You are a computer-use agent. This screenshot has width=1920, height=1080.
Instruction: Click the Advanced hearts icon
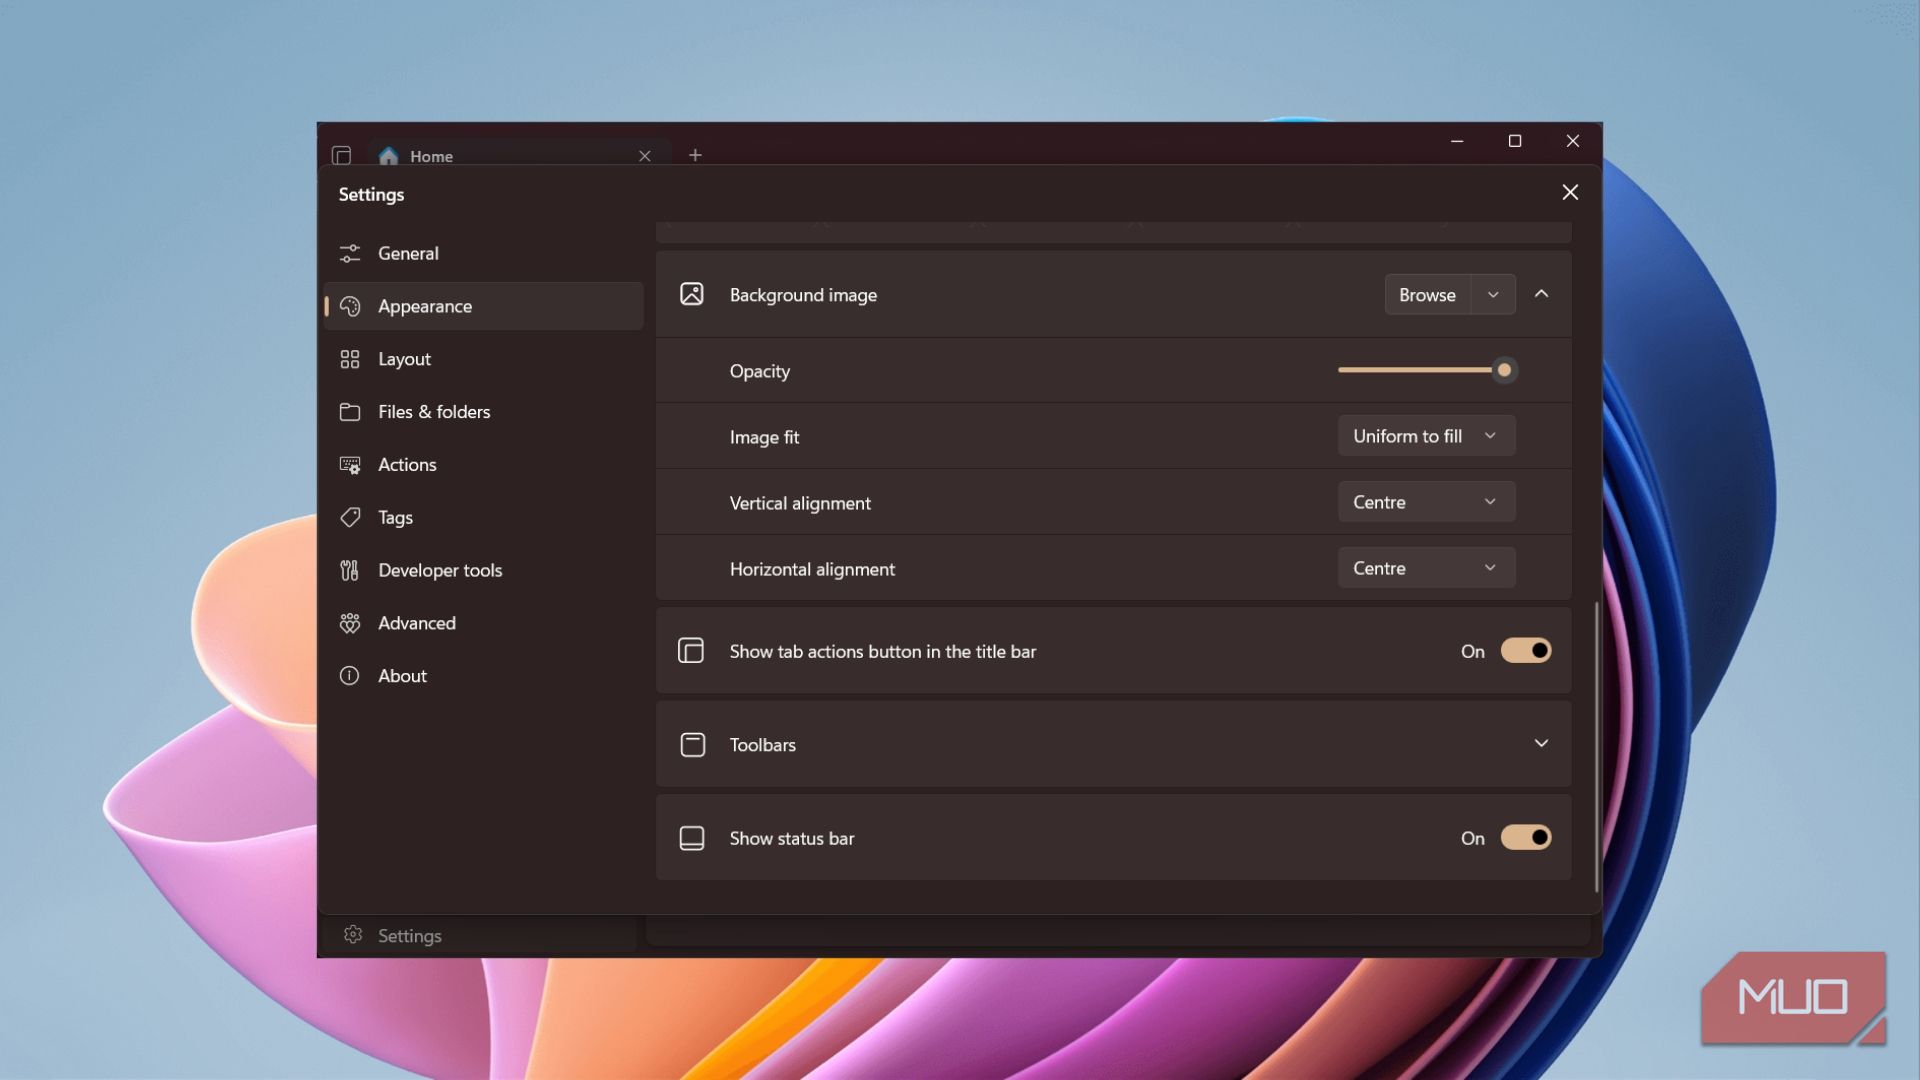[x=350, y=624]
